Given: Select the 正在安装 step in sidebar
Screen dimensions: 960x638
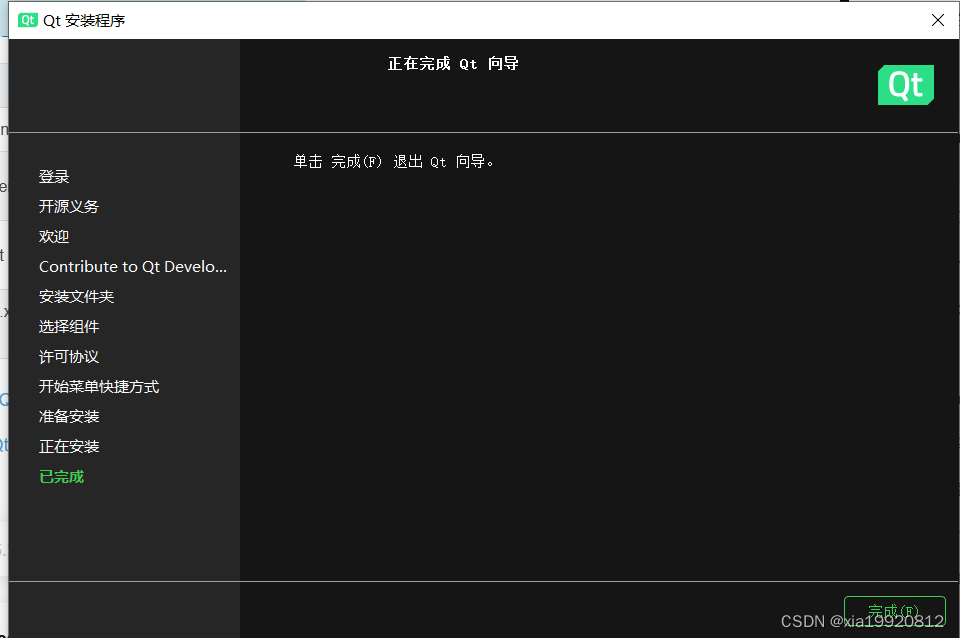Looking at the screenshot, I should tap(69, 447).
